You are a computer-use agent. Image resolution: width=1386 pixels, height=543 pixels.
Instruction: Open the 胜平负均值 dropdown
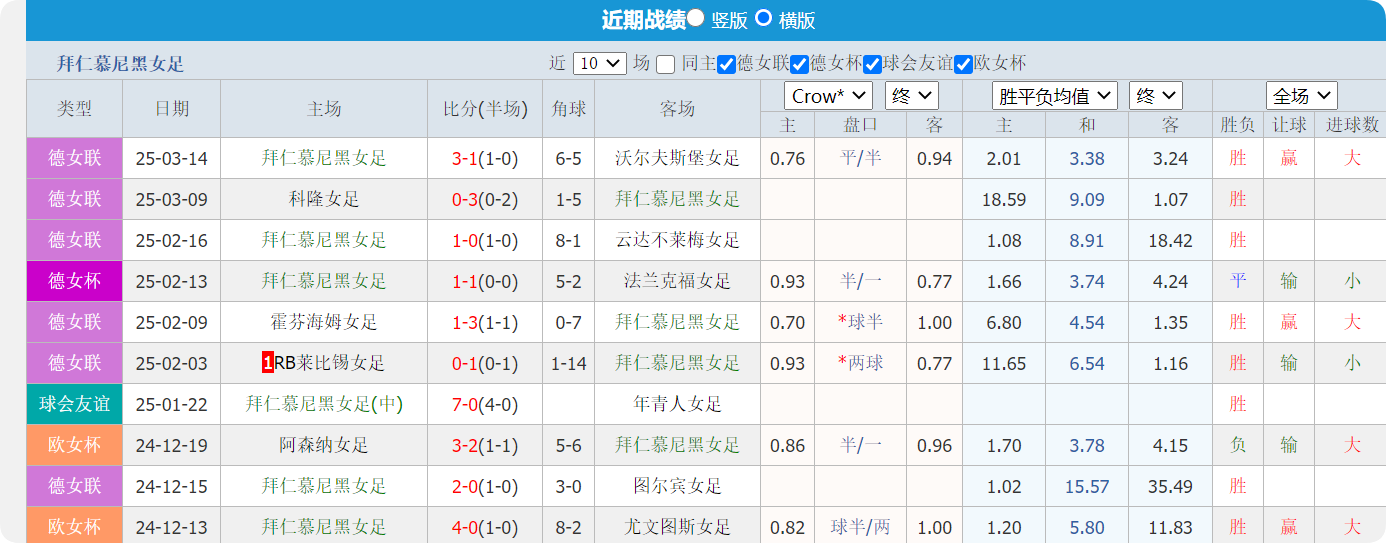click(1054, 96)
